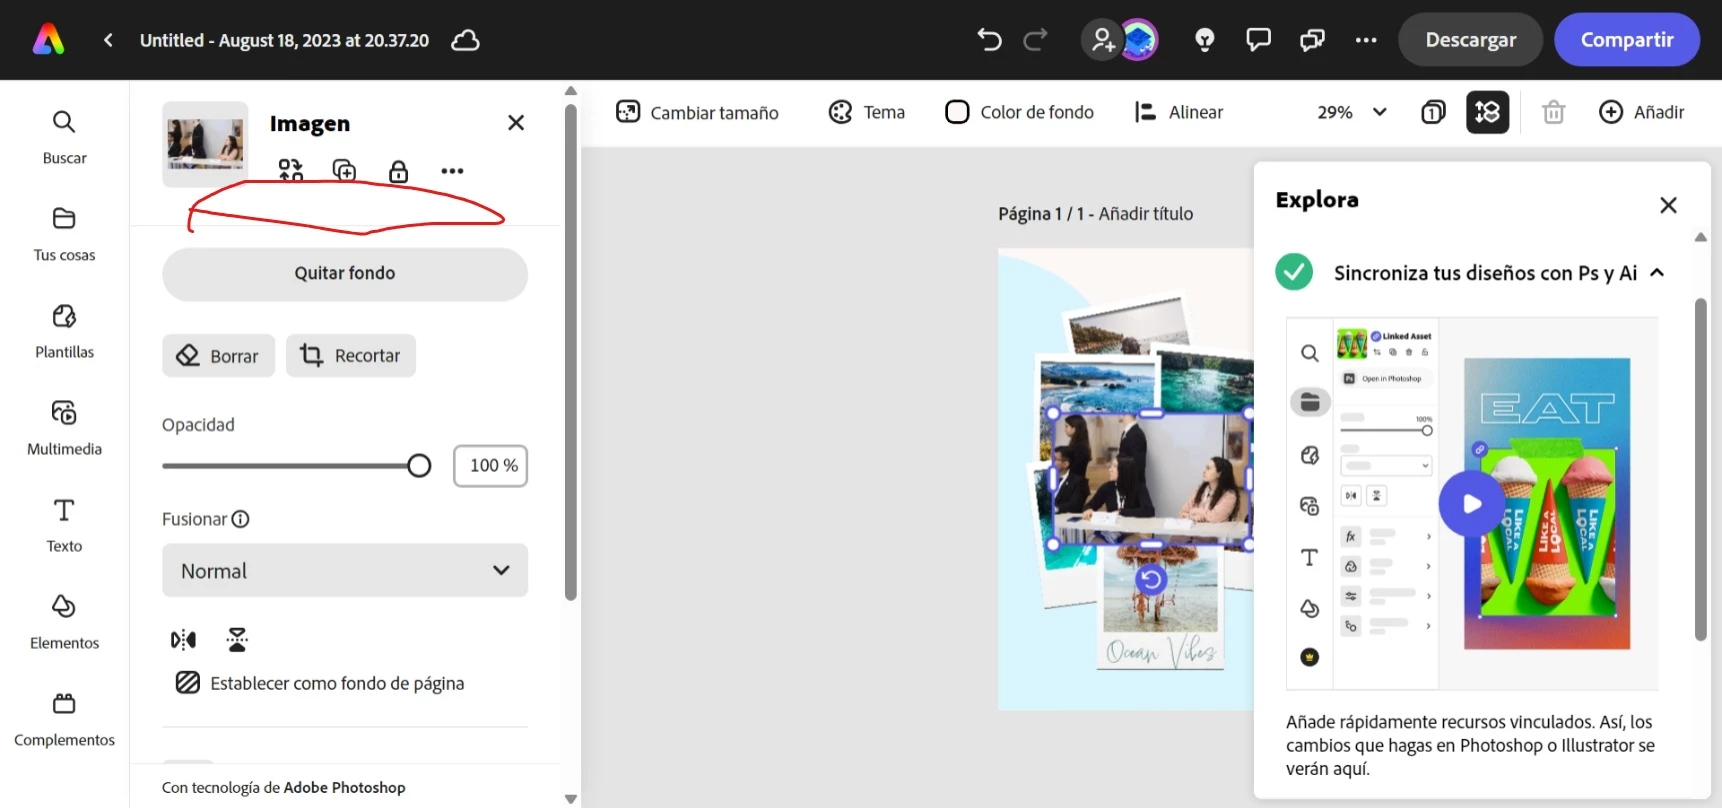Close the Explora panel

click(x=1668, y=205)
